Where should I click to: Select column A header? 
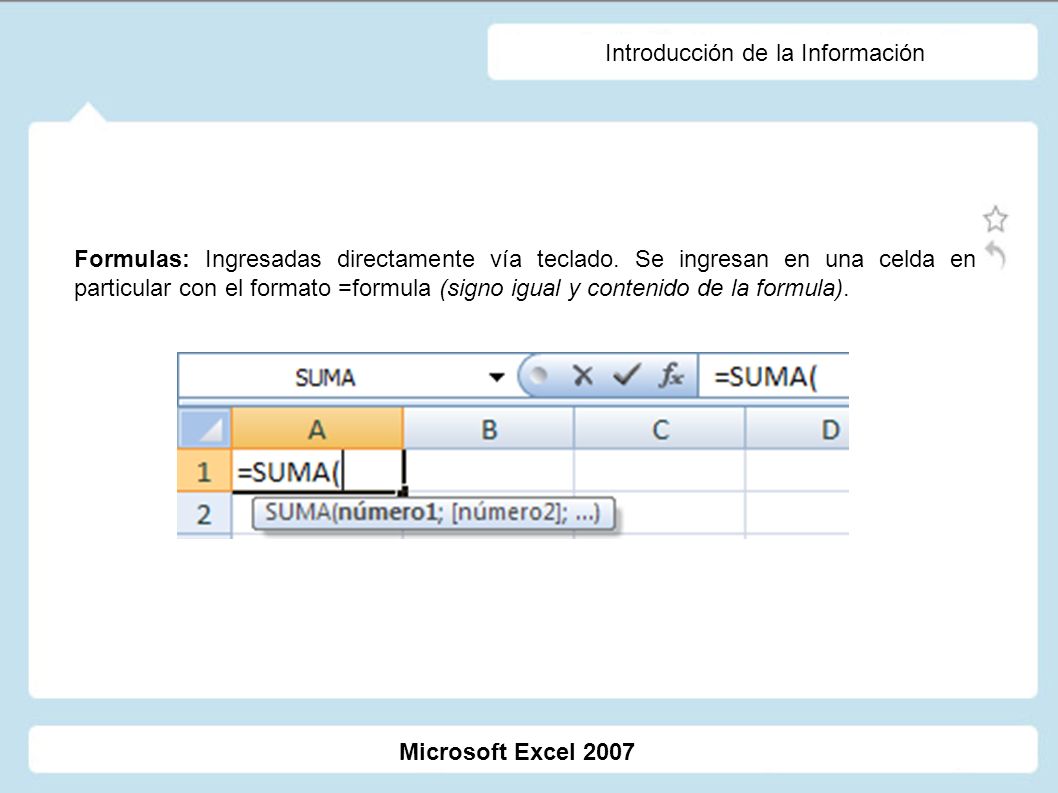coord(317,429)
